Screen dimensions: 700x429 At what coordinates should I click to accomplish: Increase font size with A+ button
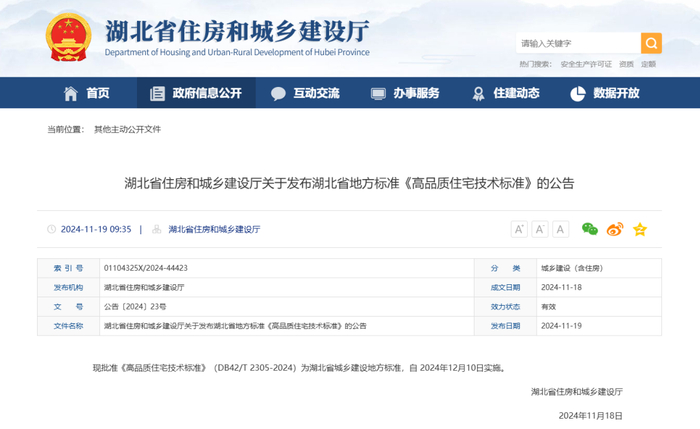coord(519,229)
